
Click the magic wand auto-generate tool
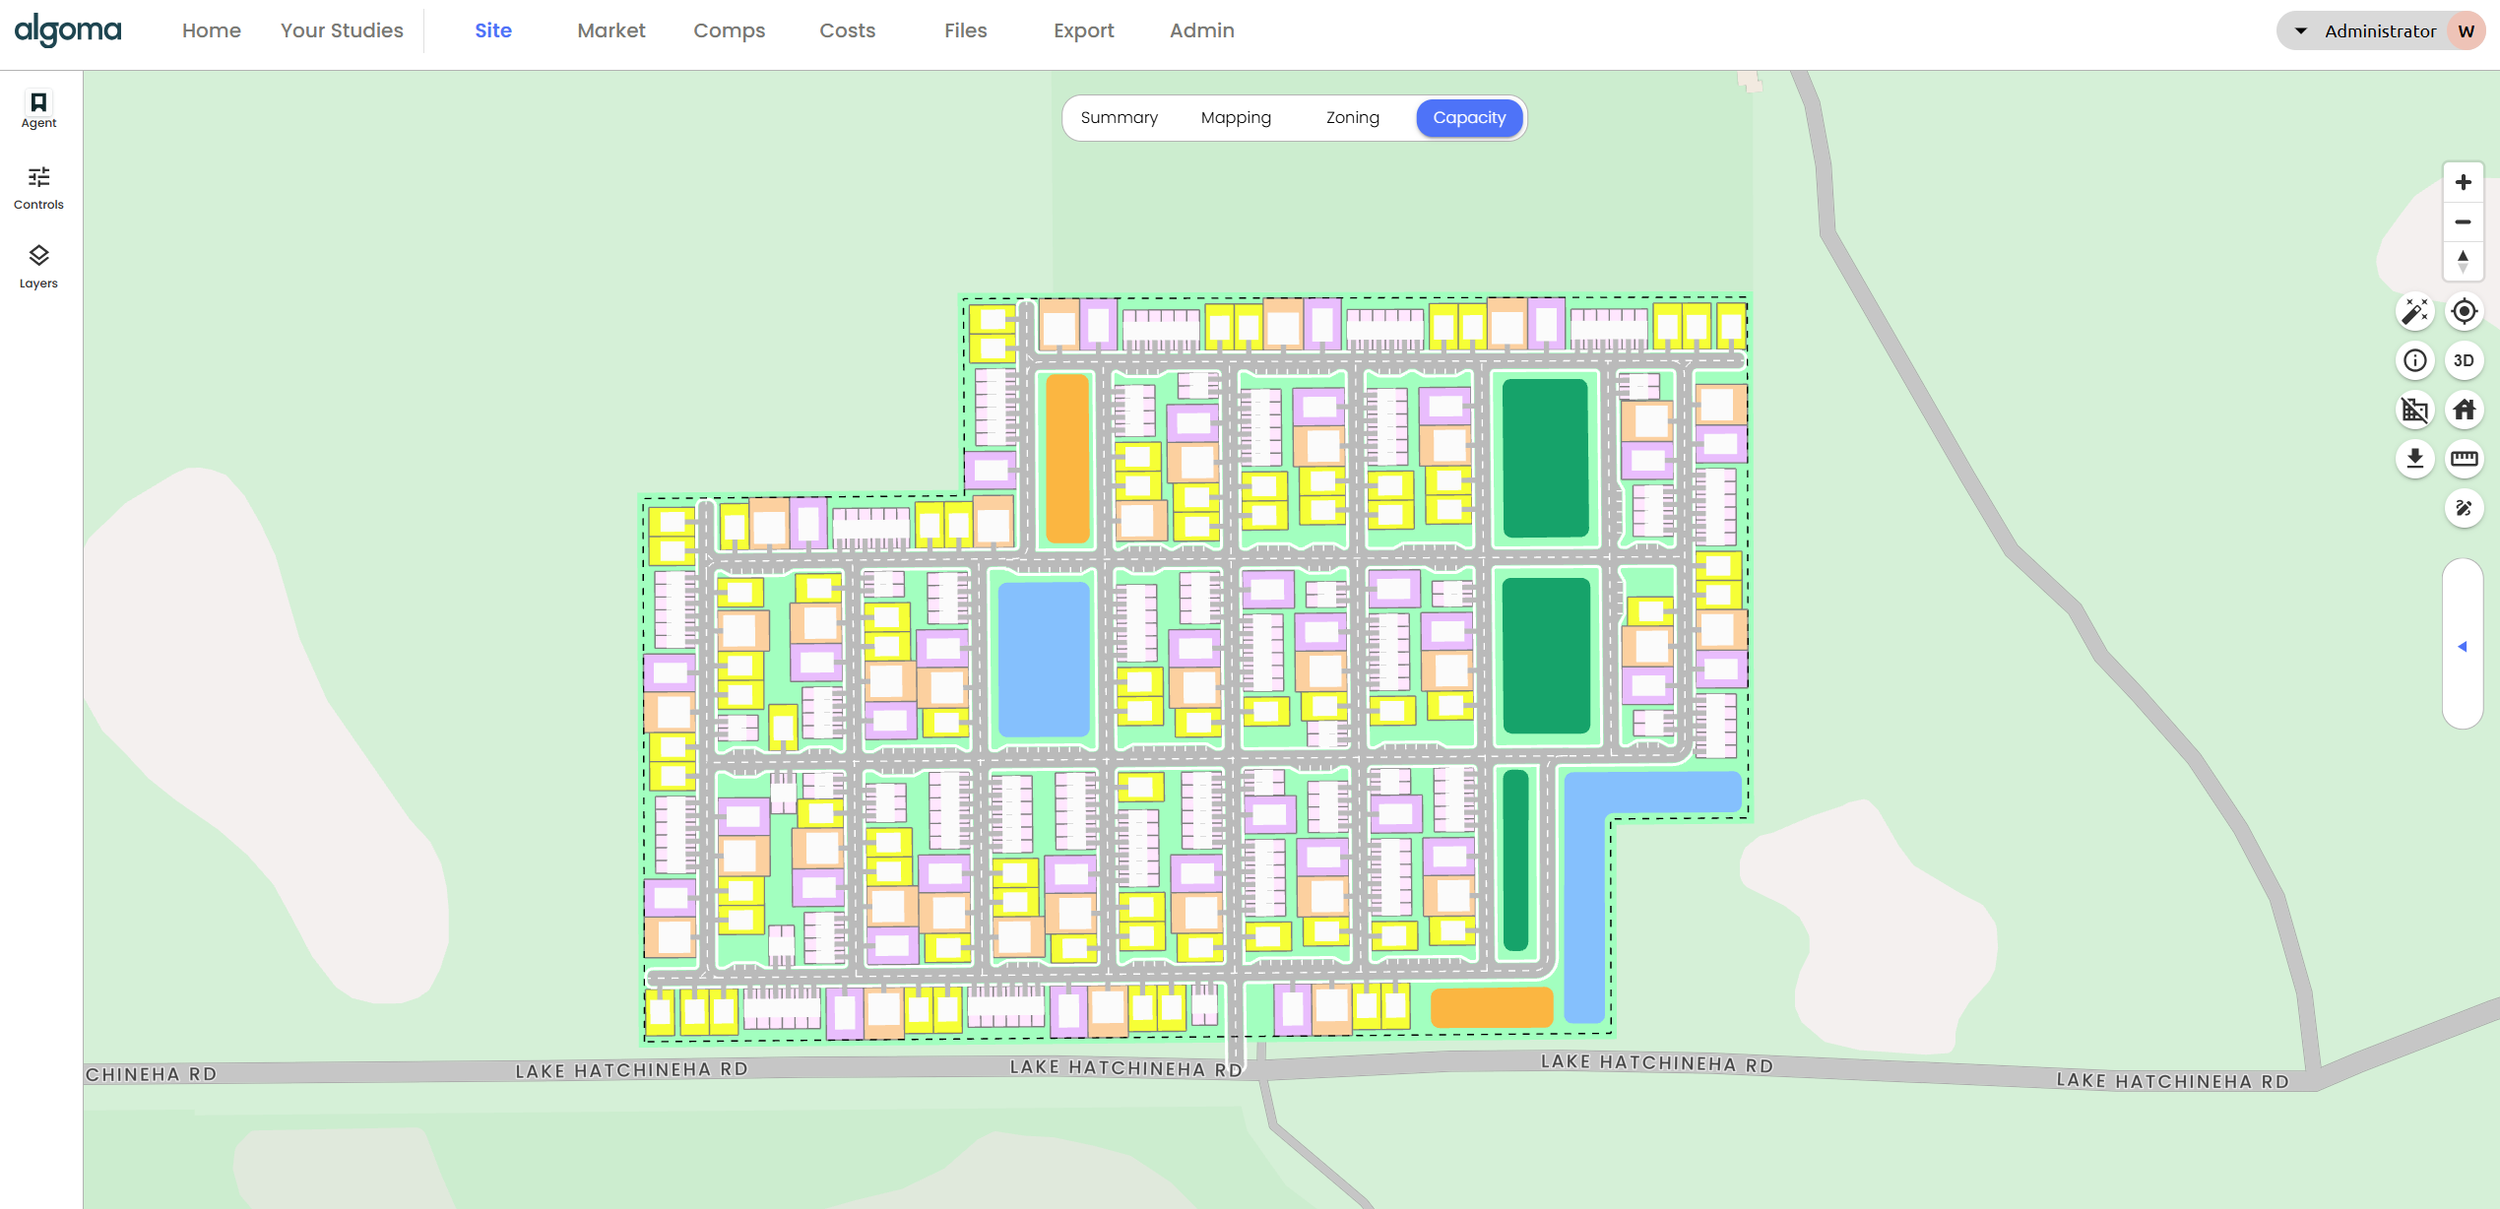click(2414, 312)
